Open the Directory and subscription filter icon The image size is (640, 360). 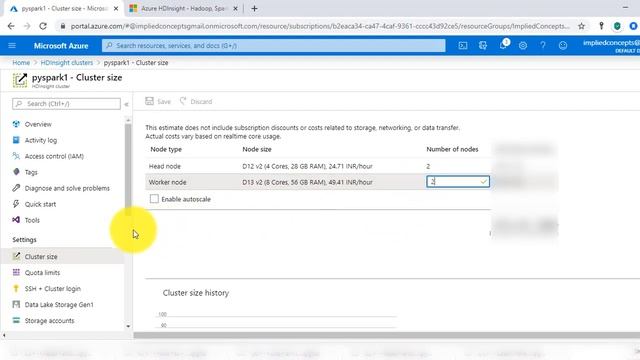pyautogui.click(x=482, y=45)
